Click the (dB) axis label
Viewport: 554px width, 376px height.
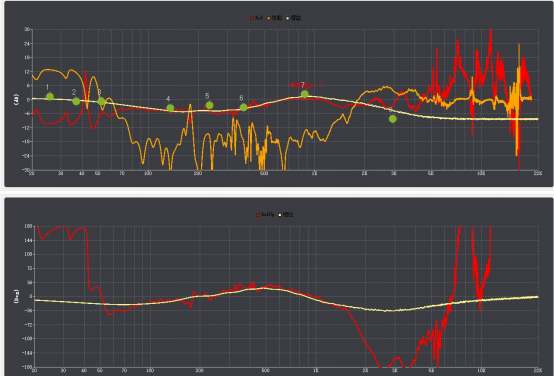pos(16,99)
